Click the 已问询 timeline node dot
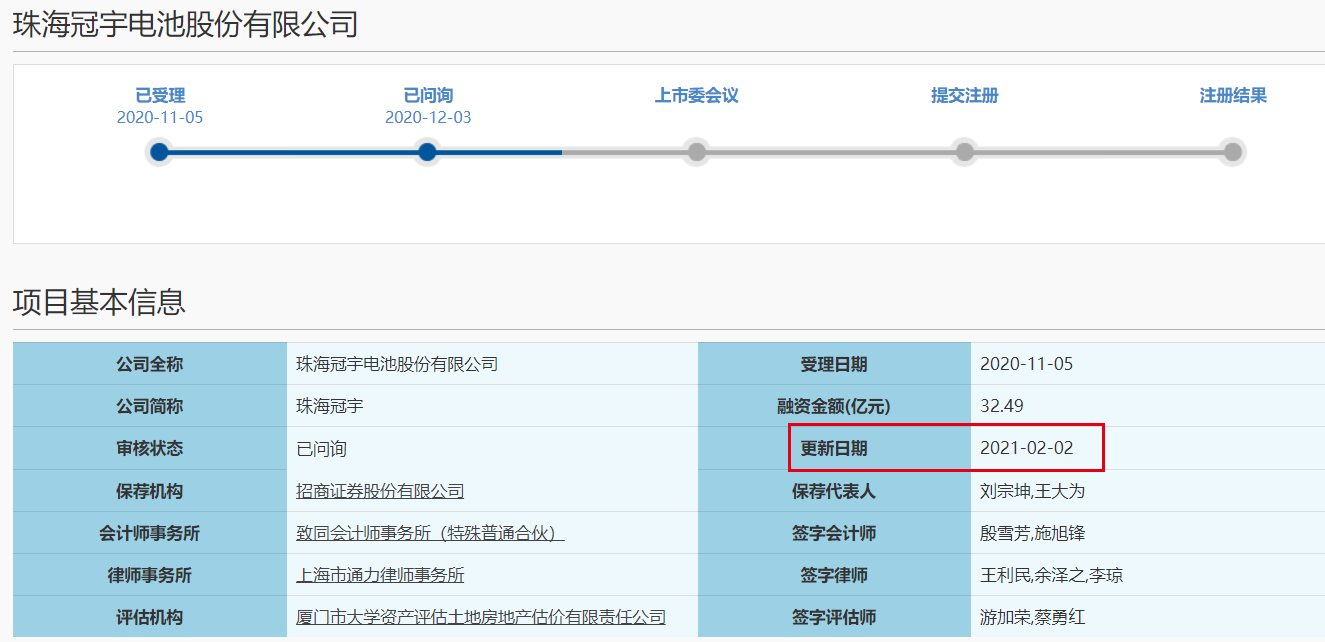Image resolution: width=1325 pixels, height=642 pixels. [x=427, y=152]
